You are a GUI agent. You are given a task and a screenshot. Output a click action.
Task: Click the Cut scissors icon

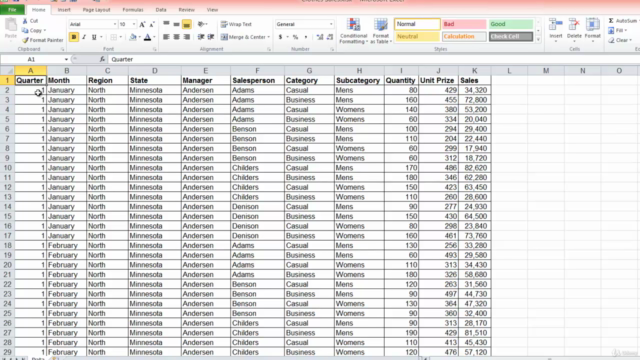[x=25, y=21]
